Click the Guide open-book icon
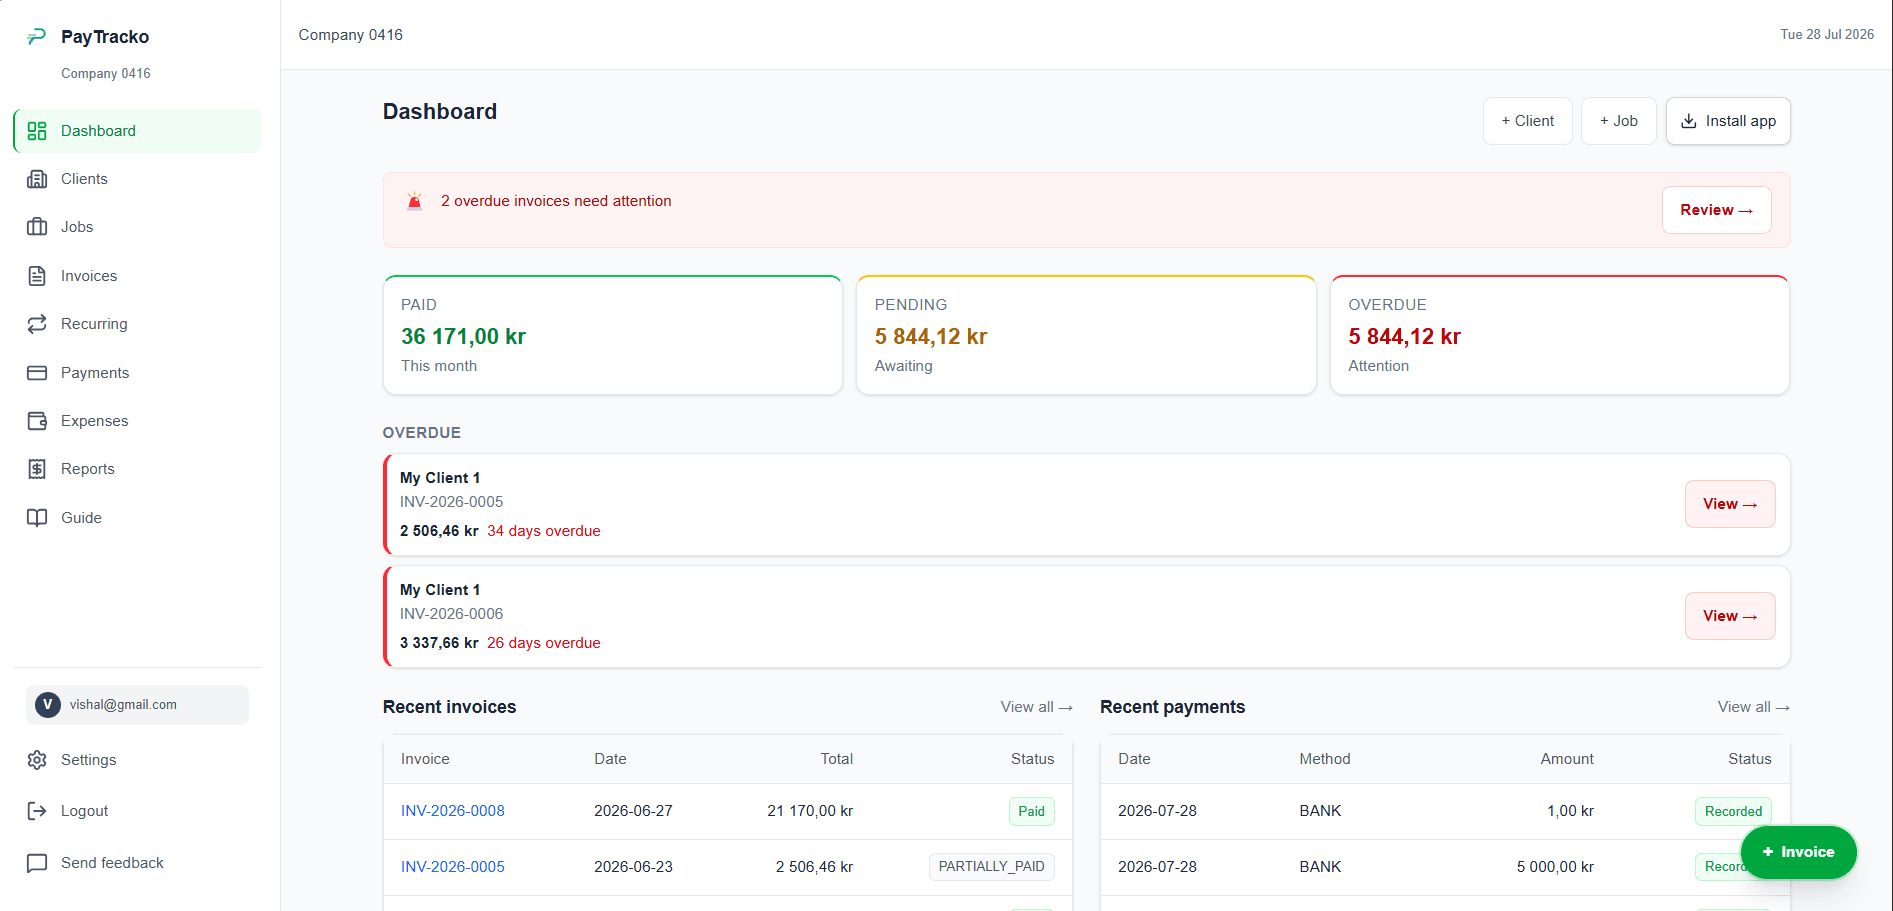The width and height of the screenshot is (1893, 911). [x=37, y=518]
